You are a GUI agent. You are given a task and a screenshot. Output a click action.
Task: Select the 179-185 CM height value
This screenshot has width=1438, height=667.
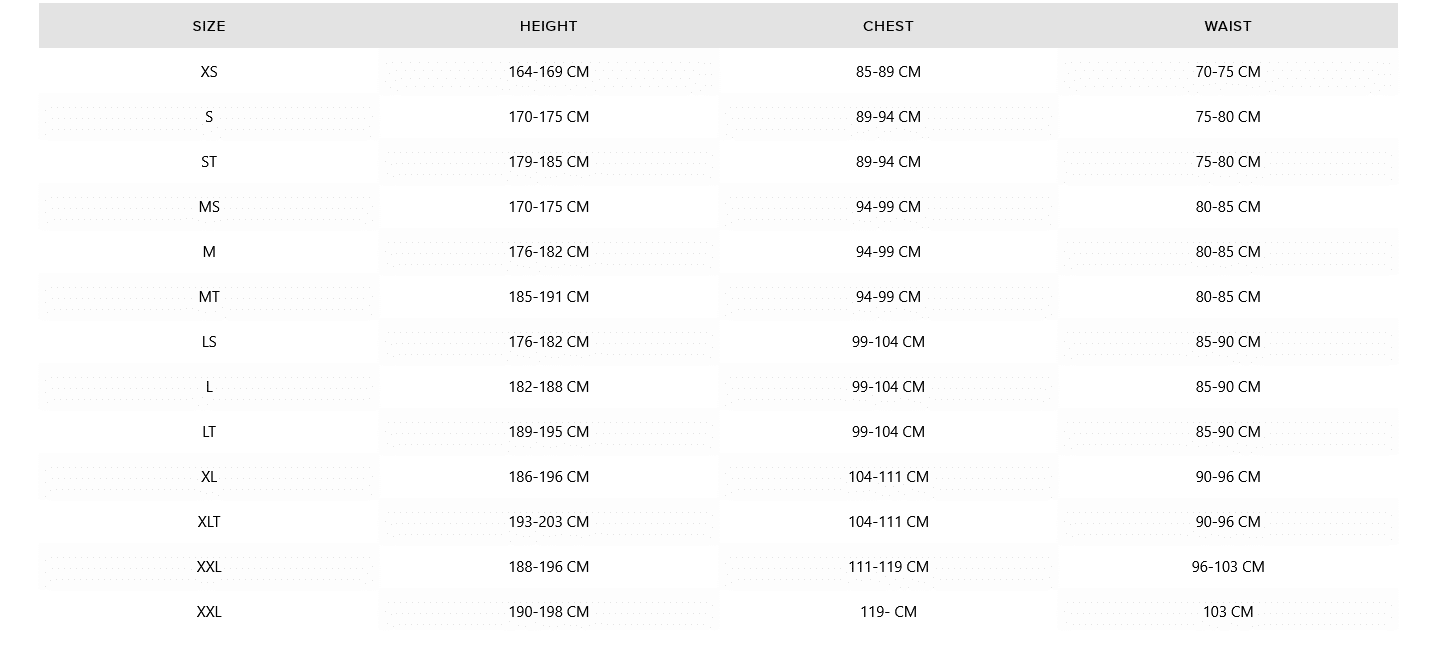[x=548, y=162]
